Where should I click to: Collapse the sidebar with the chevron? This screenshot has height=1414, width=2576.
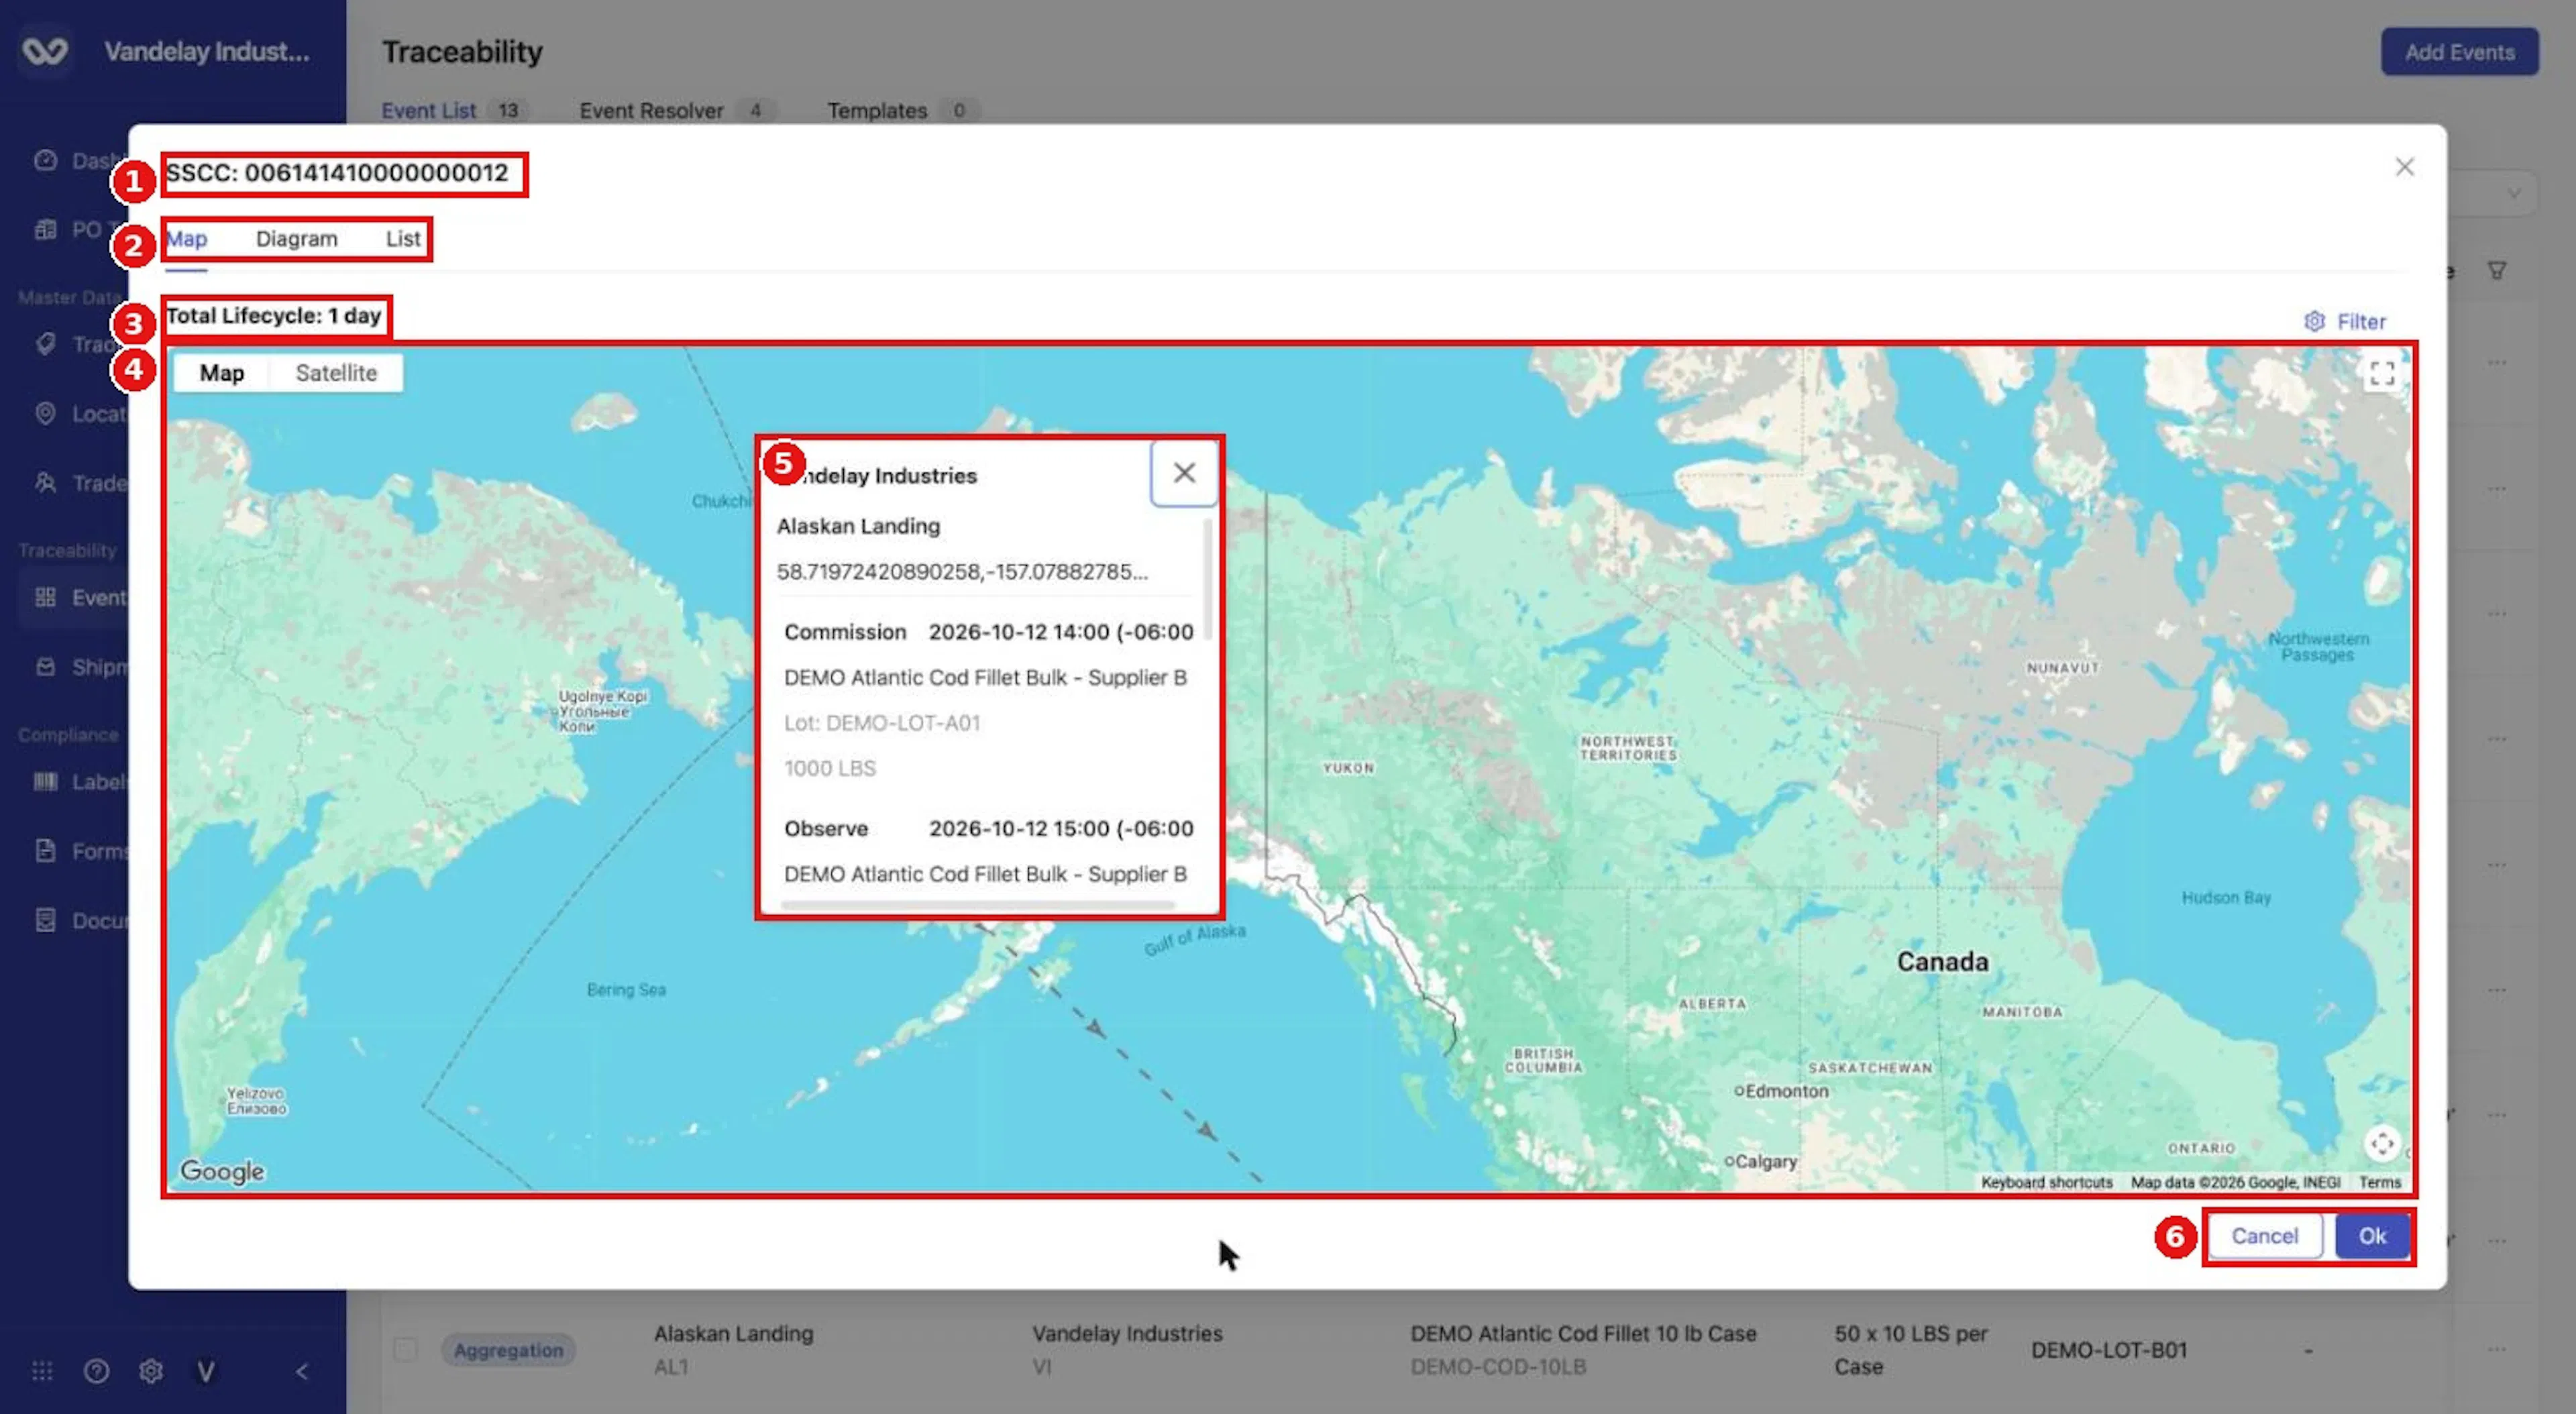(x=302, y=1371)
